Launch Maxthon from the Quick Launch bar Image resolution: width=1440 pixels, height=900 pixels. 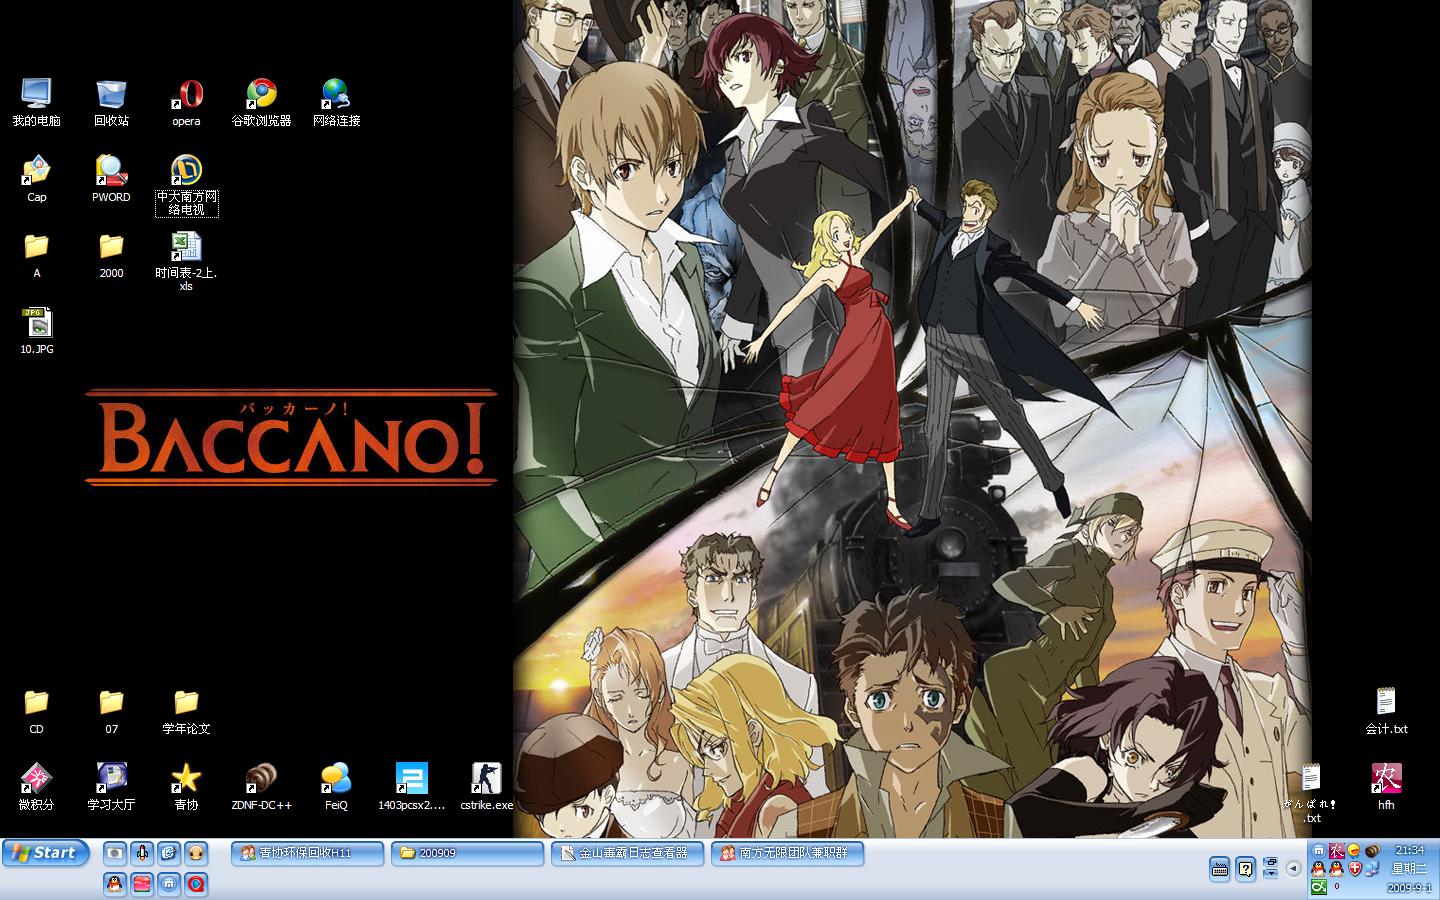pyautogui.click(x=169, y=884)
